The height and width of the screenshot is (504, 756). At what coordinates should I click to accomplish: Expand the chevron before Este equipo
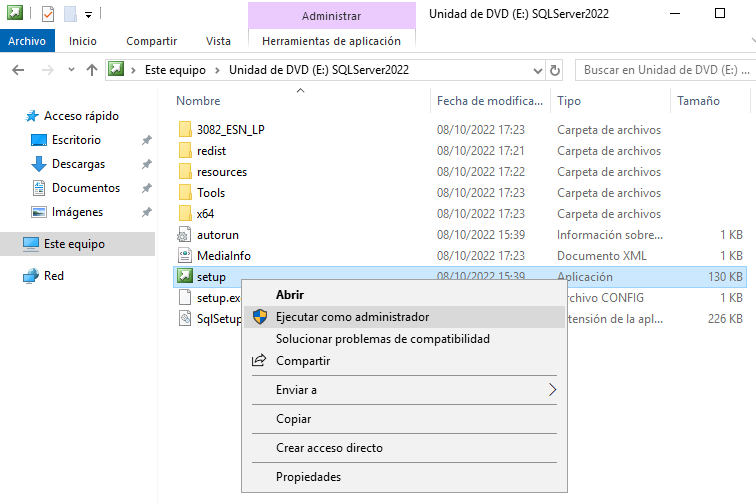point(134,70)
